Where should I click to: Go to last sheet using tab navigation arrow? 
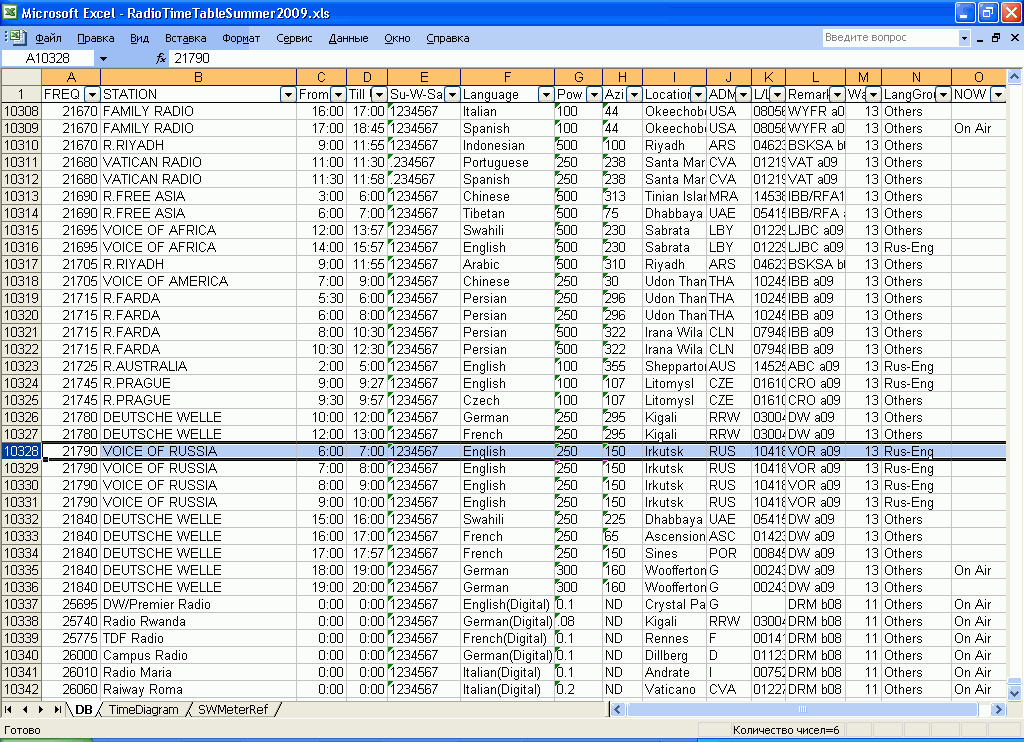(x=57, y=709)
